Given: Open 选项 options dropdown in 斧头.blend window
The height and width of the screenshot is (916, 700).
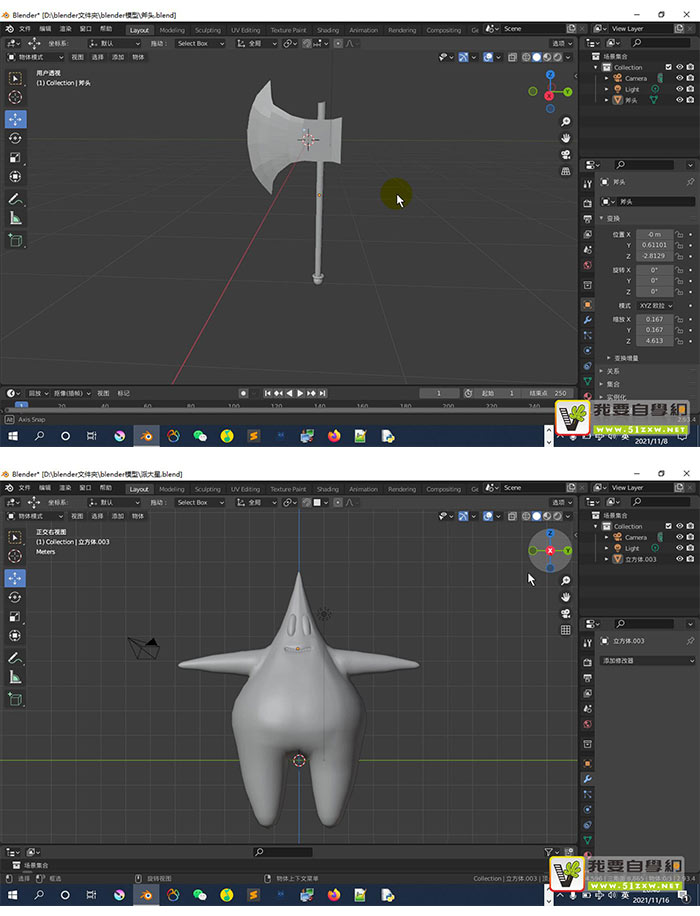Looking at the screenshot, I should click(563, 43).
